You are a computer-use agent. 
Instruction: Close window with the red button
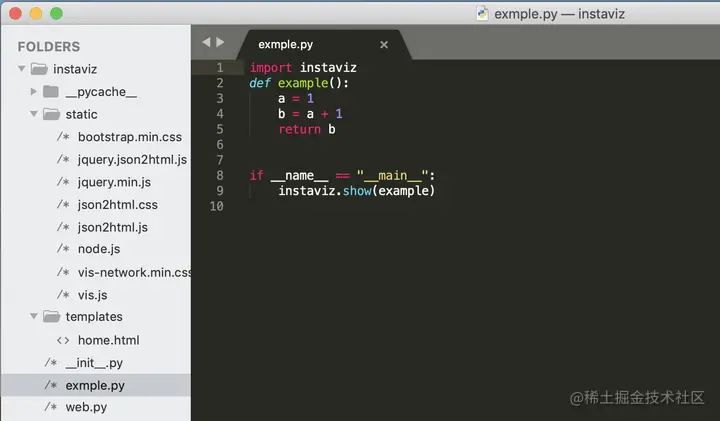point(15,13)
